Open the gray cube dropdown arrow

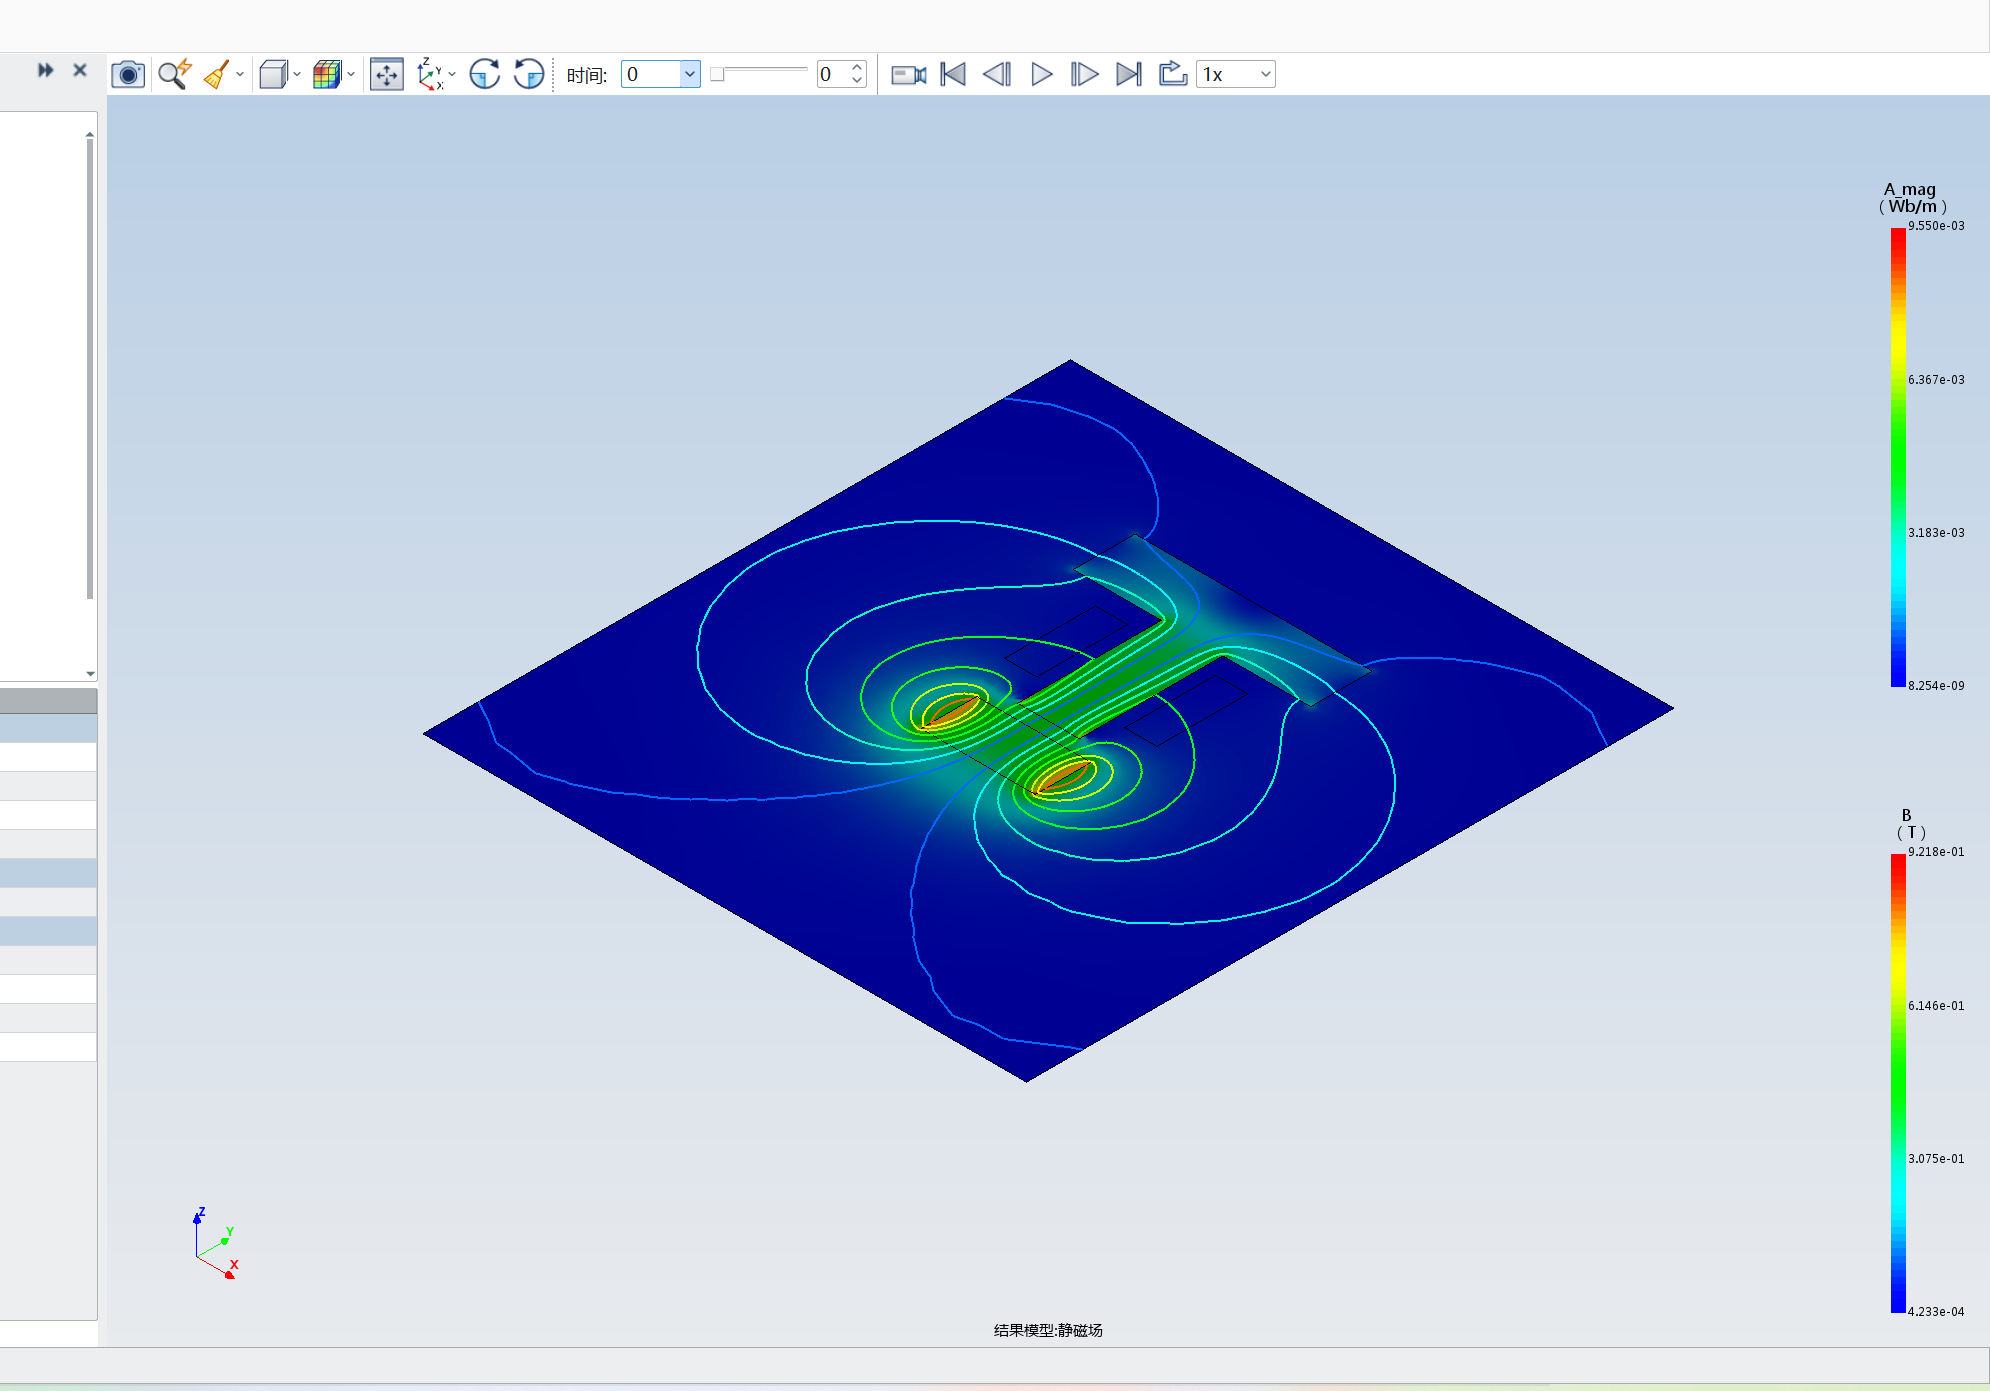pos(297,74)
